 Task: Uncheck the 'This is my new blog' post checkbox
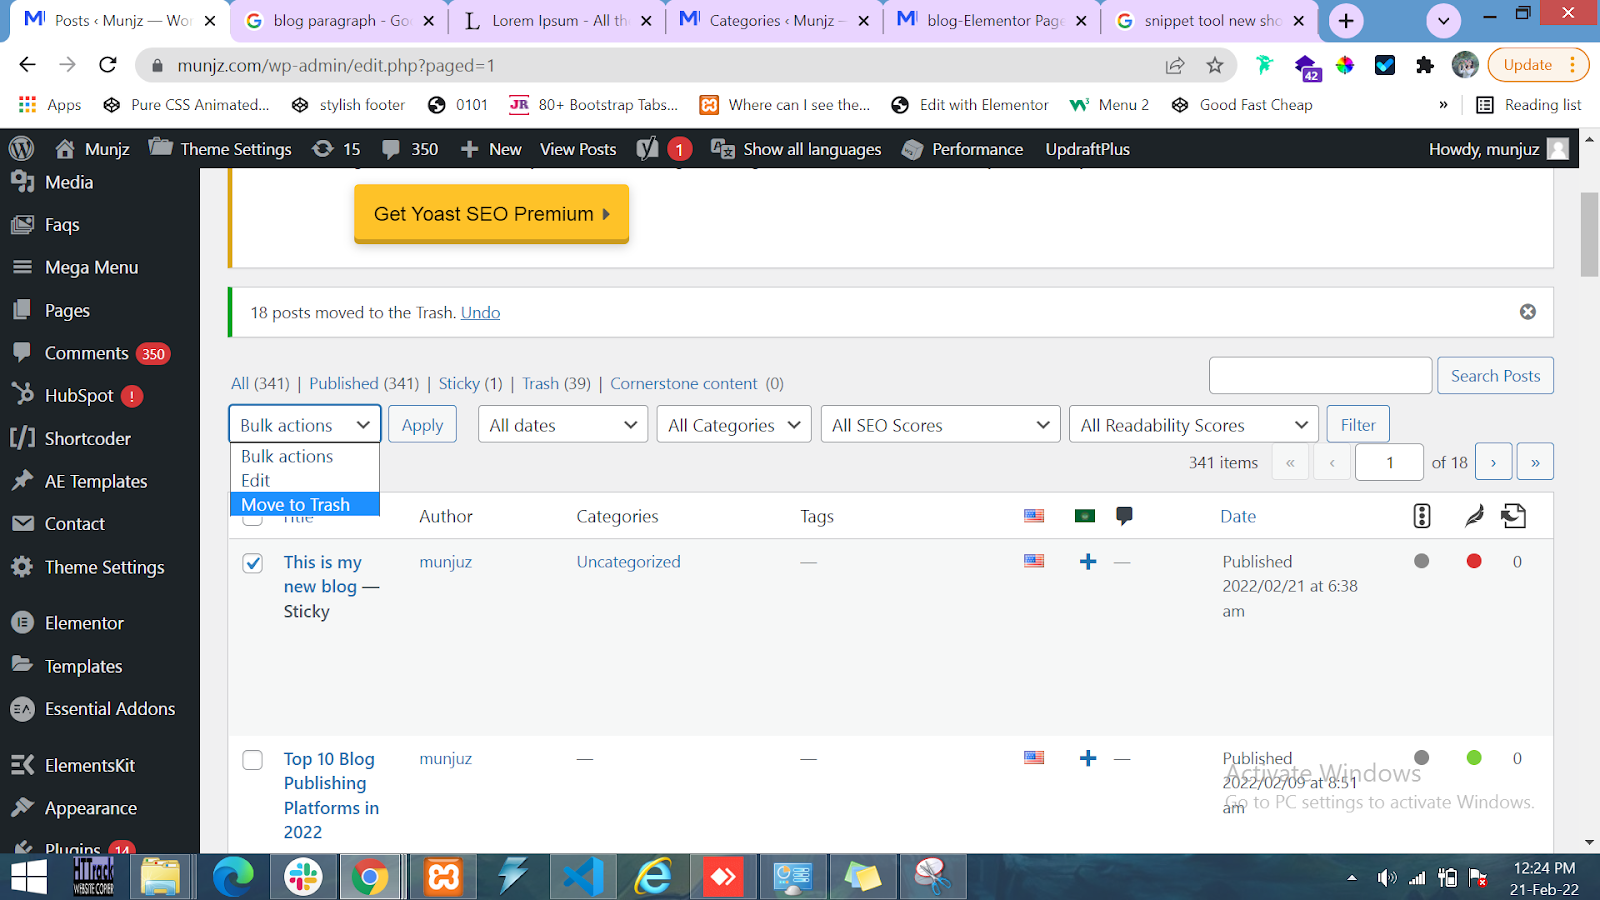[253, 563]
